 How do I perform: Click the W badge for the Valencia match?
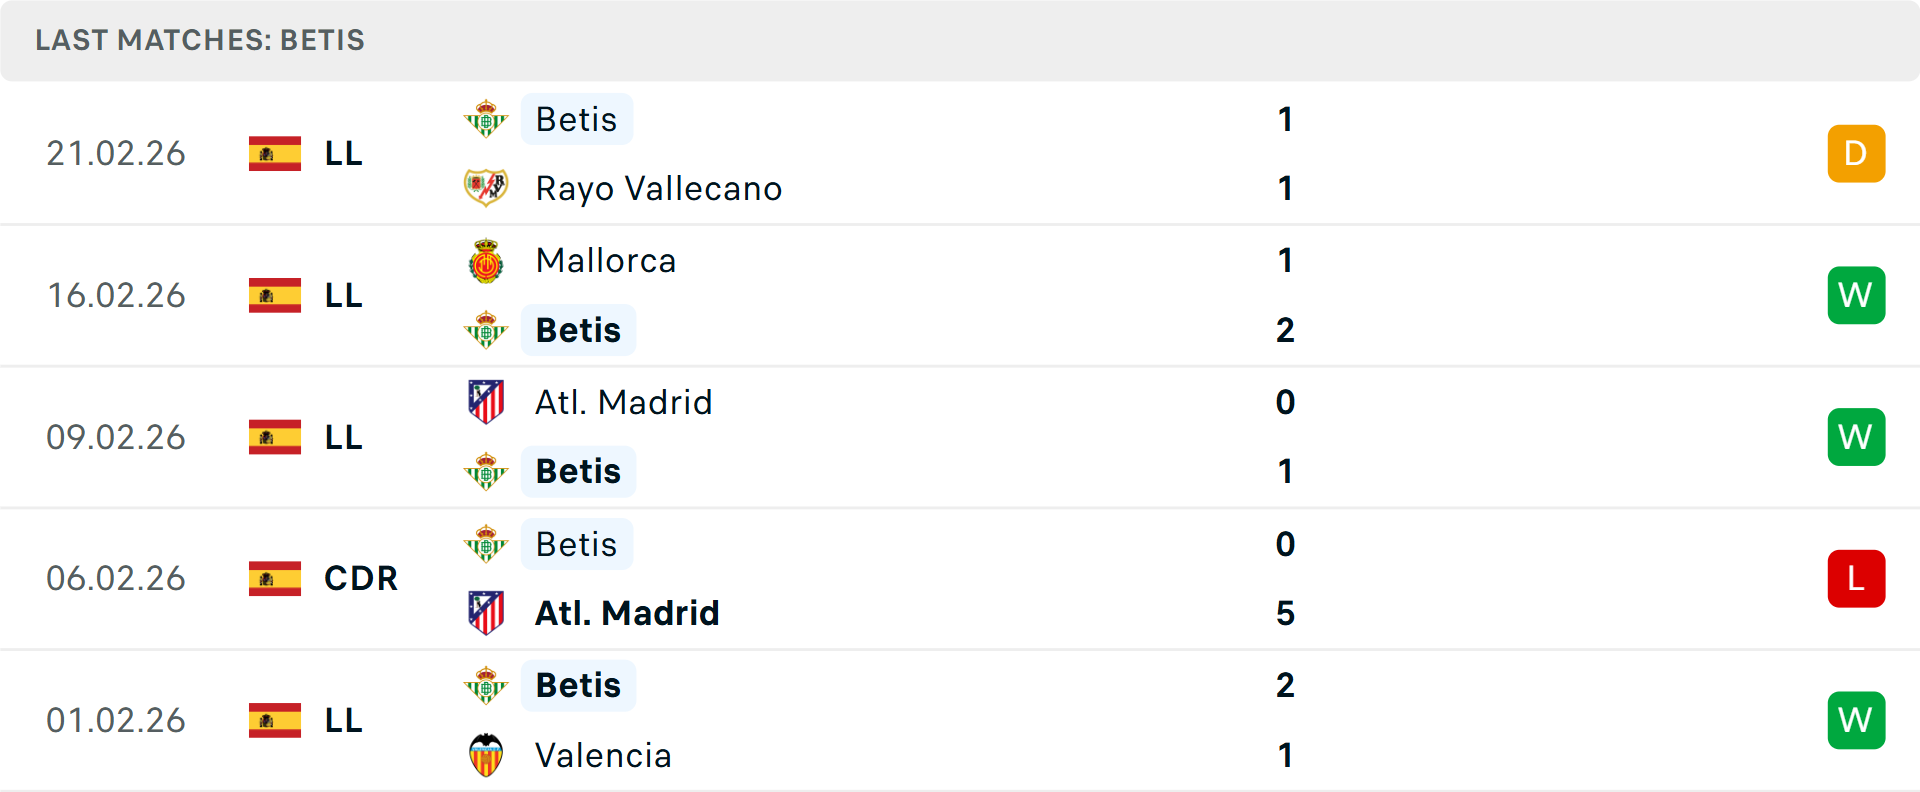(x=1855, y=720)
